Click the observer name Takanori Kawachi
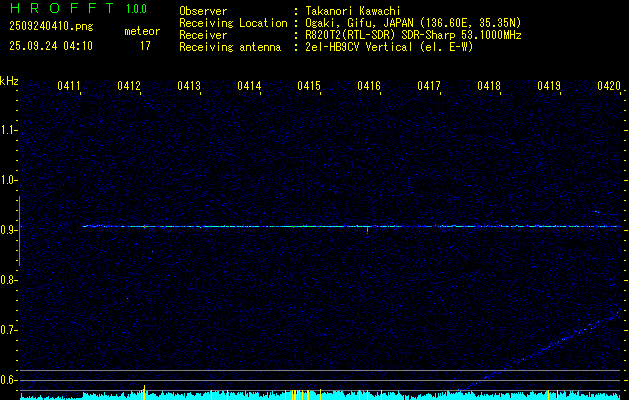 [353, 11]
